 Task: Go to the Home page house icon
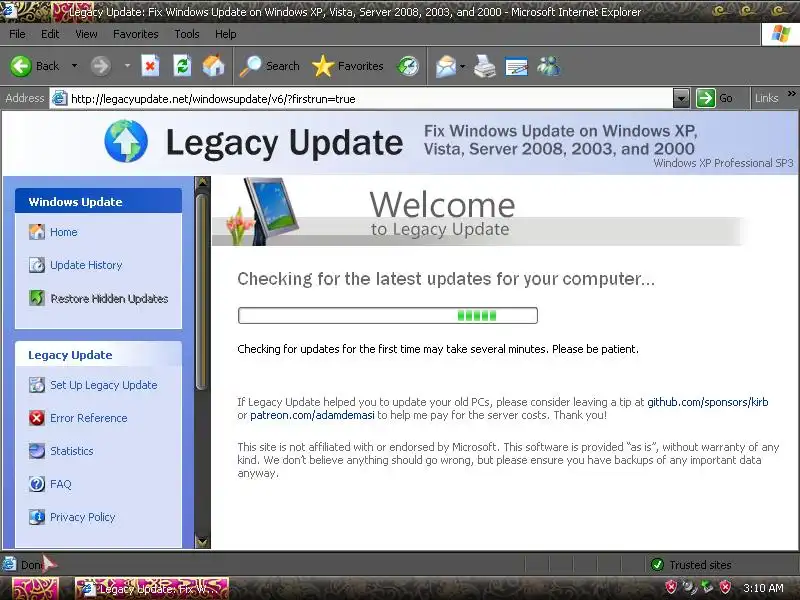click(x=213, y=66)
